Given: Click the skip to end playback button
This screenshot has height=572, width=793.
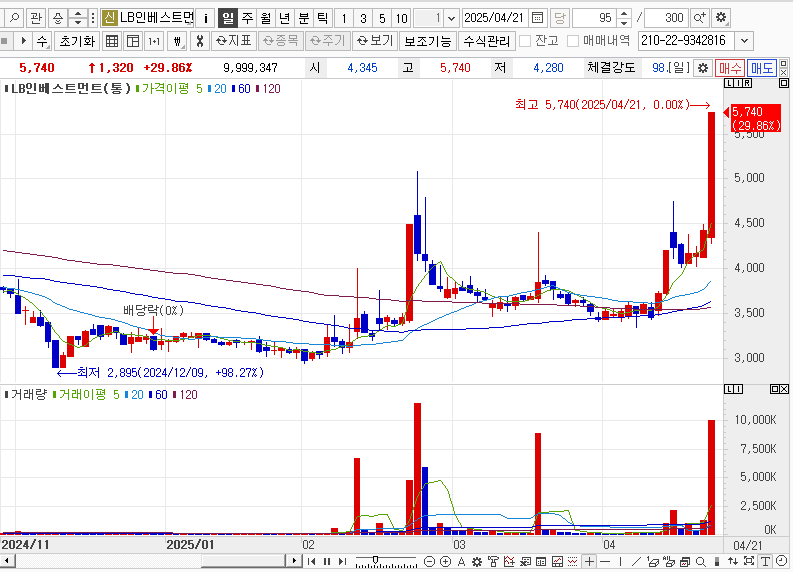Looking at the screenshot, I should pyautogui.click(x=342, y=561).
